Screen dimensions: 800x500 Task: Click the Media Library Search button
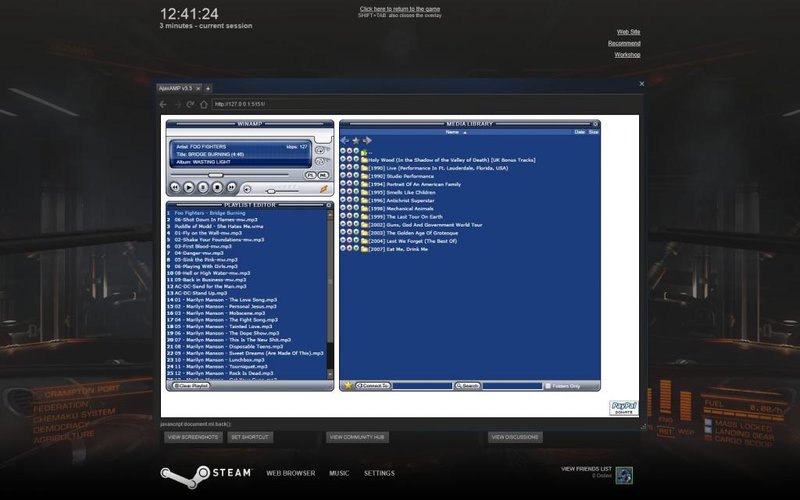click(x=467, y=386)
